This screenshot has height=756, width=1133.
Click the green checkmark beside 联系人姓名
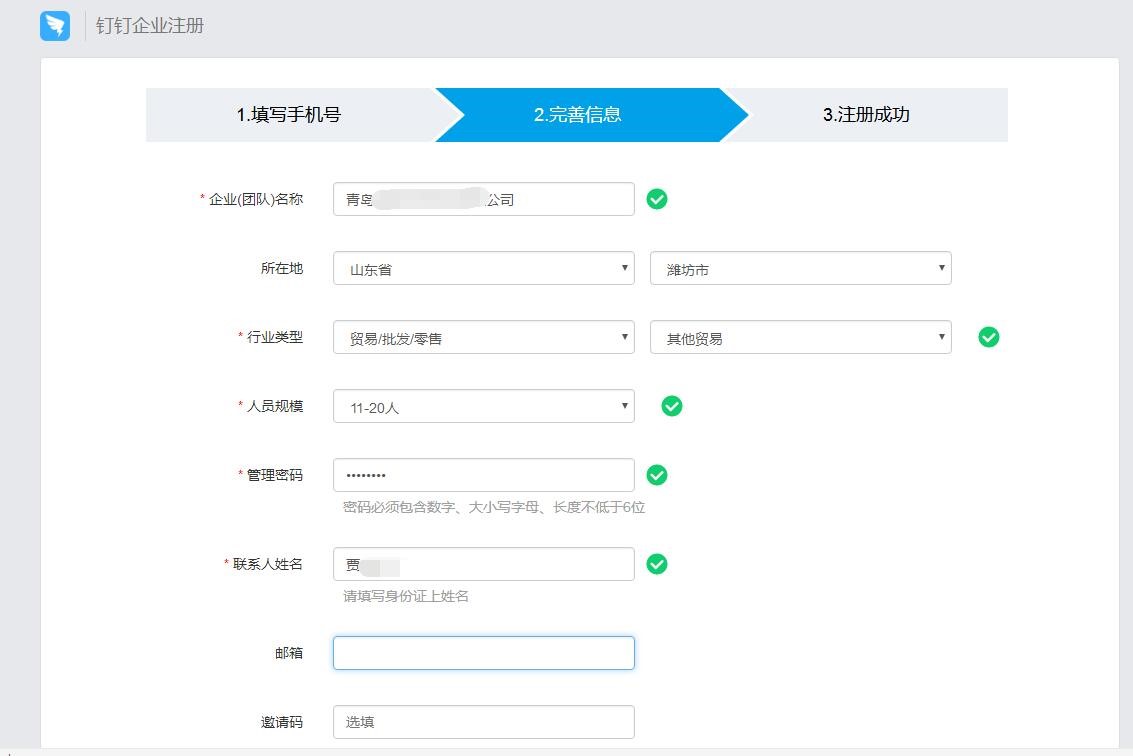coord(657,564)
